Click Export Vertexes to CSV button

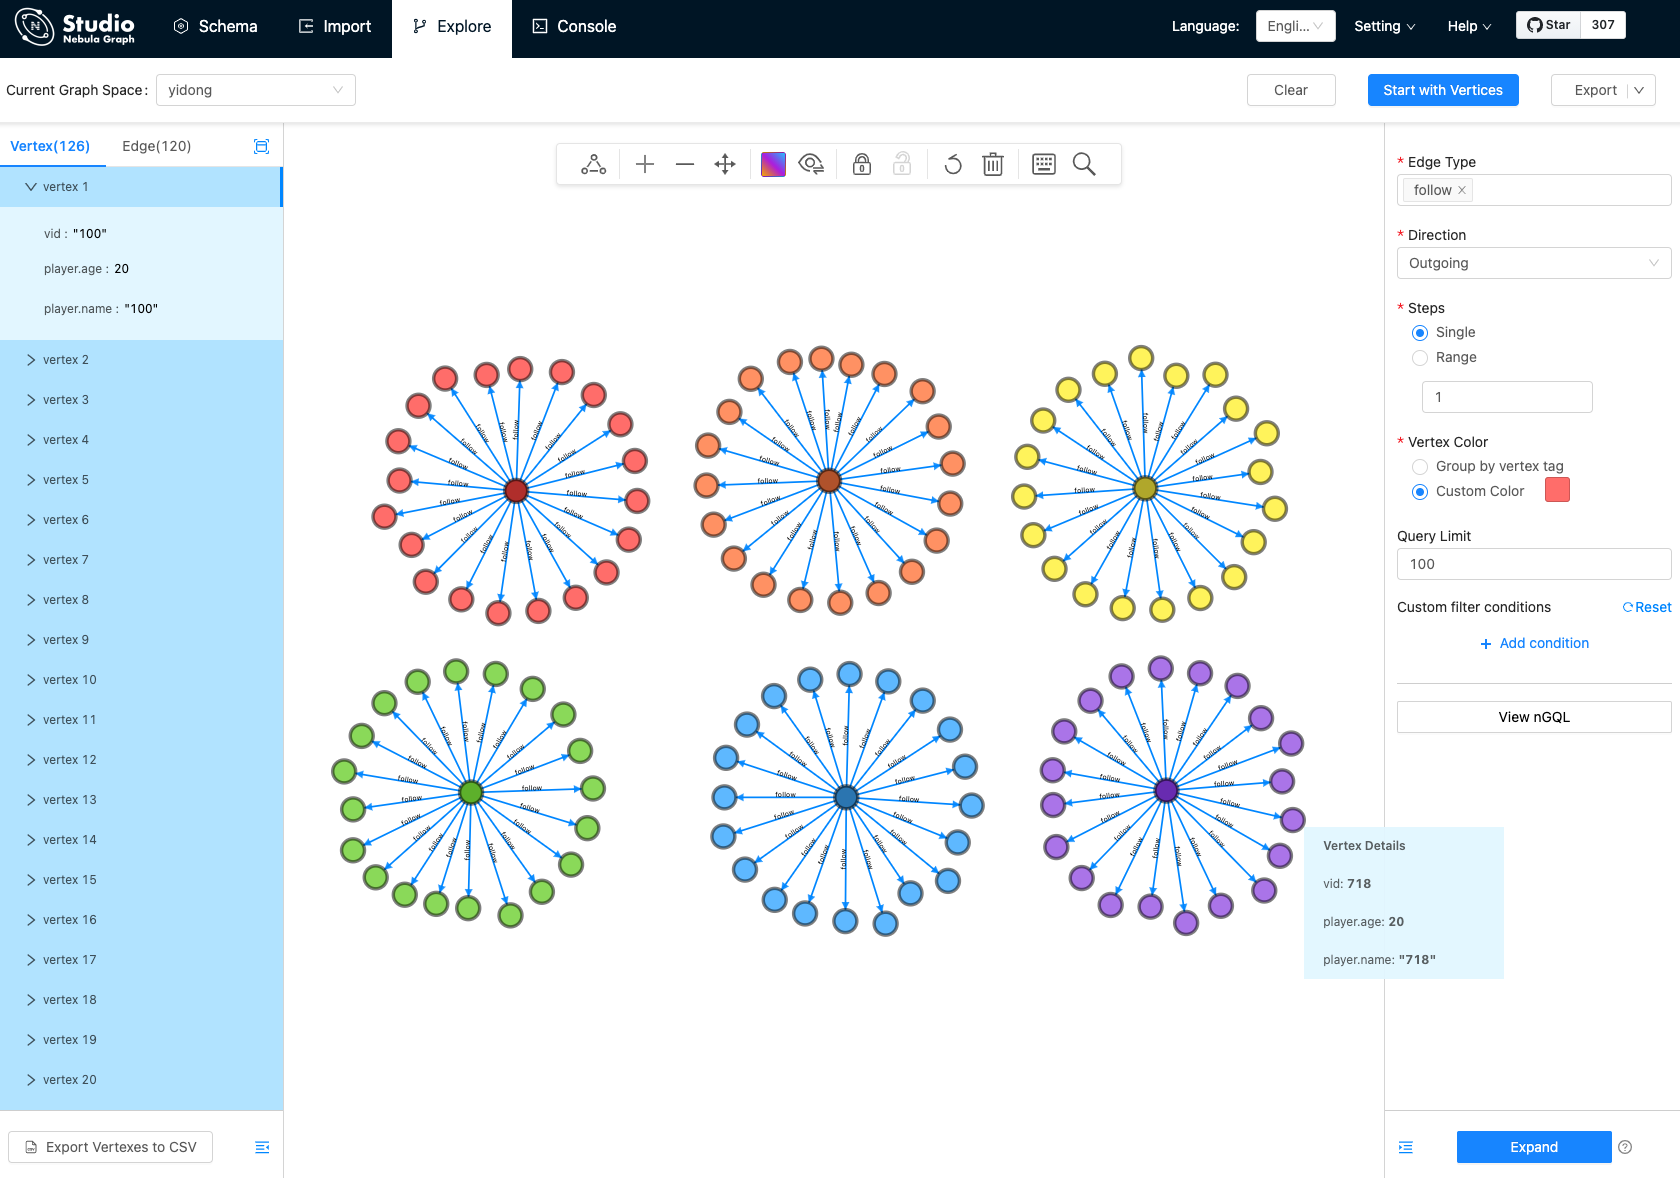(x=110, y=1147)
